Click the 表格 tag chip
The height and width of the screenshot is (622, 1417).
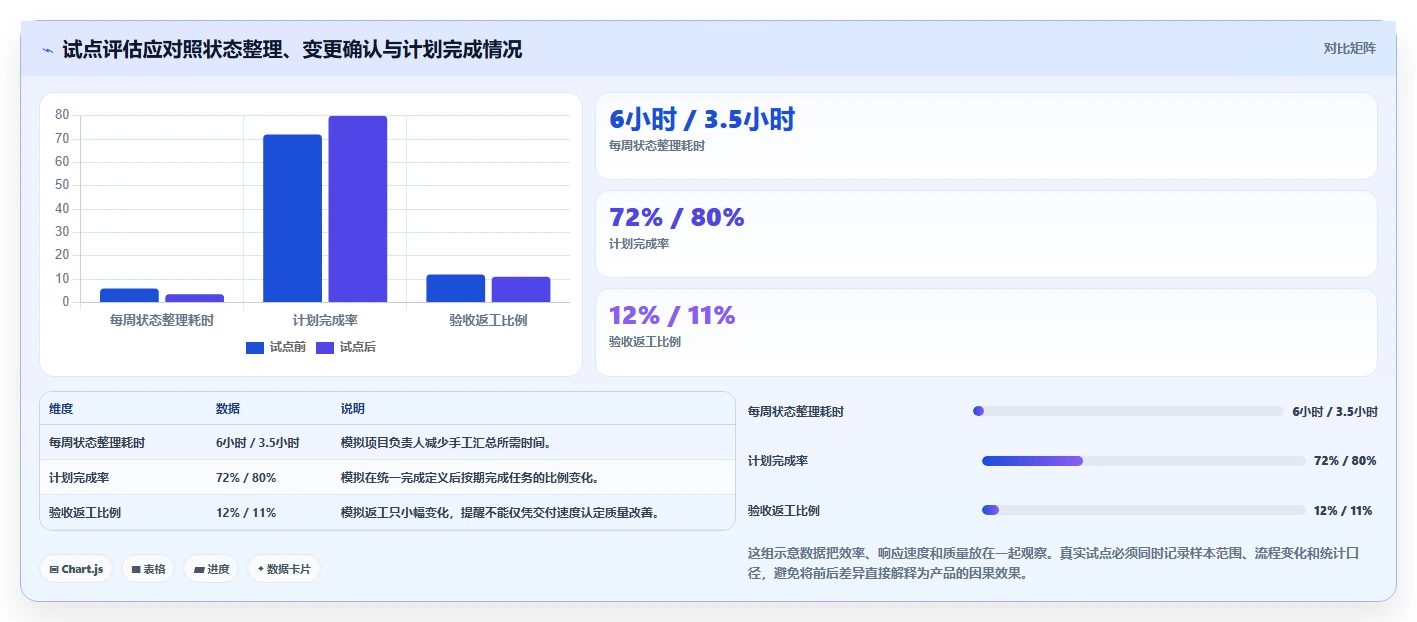(x=149, y=569)
